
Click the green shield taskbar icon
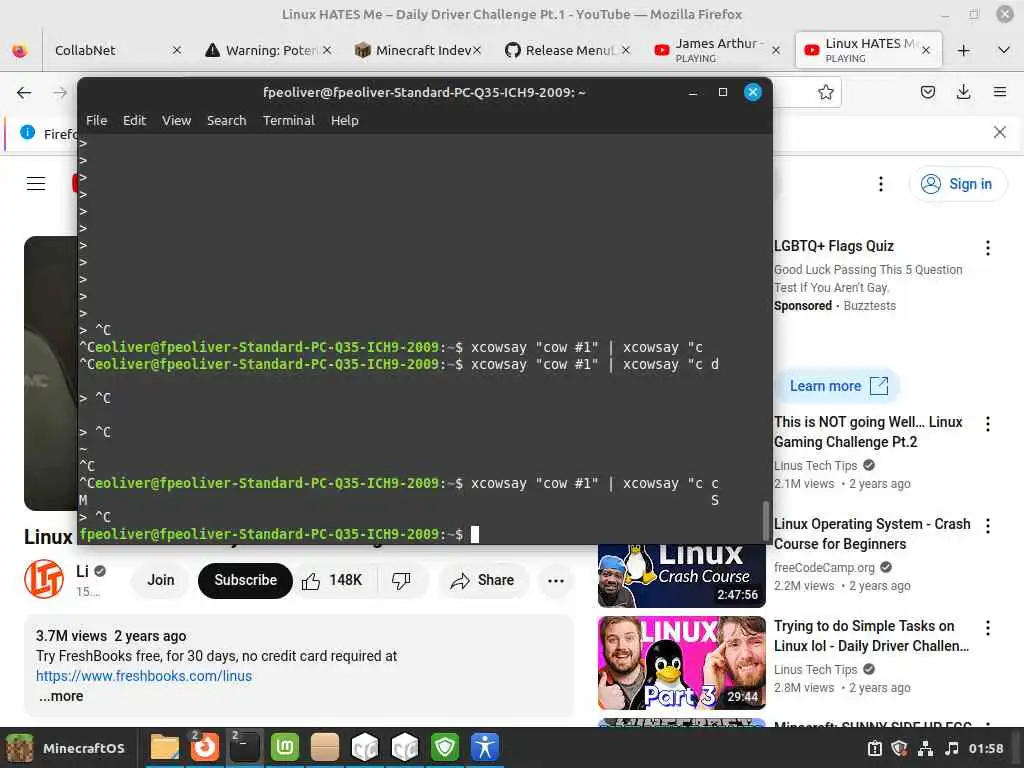pos(445,747)
